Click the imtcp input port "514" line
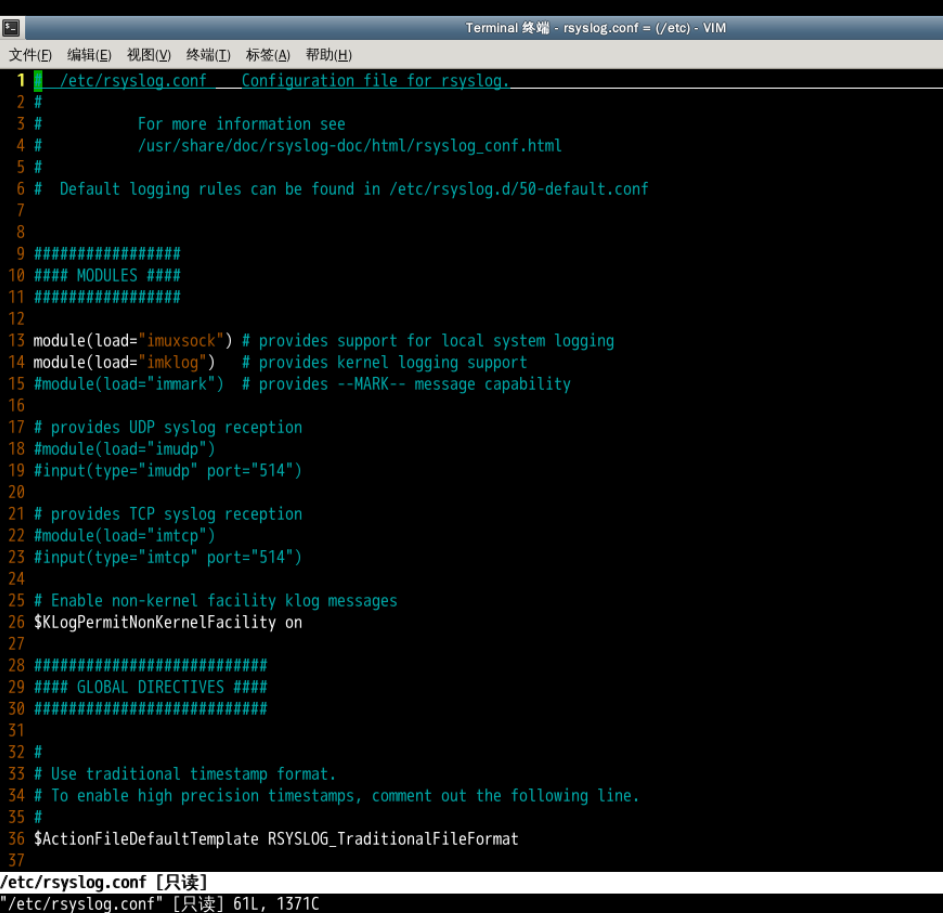The height and width of the screenshot is (913, 943). pos(167,558)
